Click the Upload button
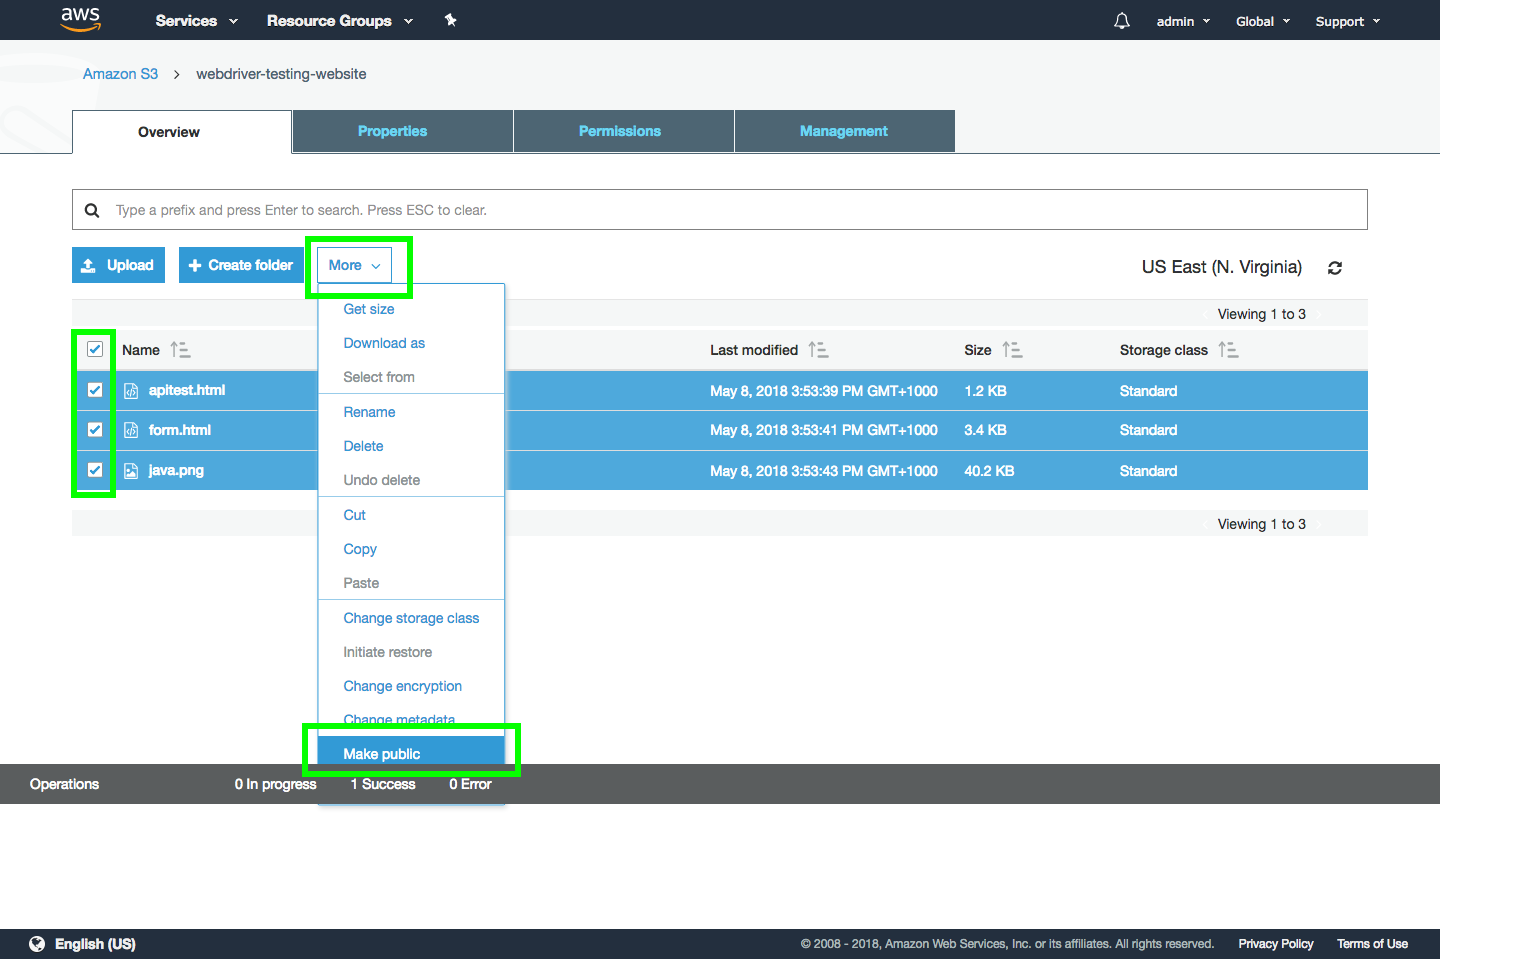Image resolution: width=1513 pixels, height=959 pixels. [x=118, y=265]
